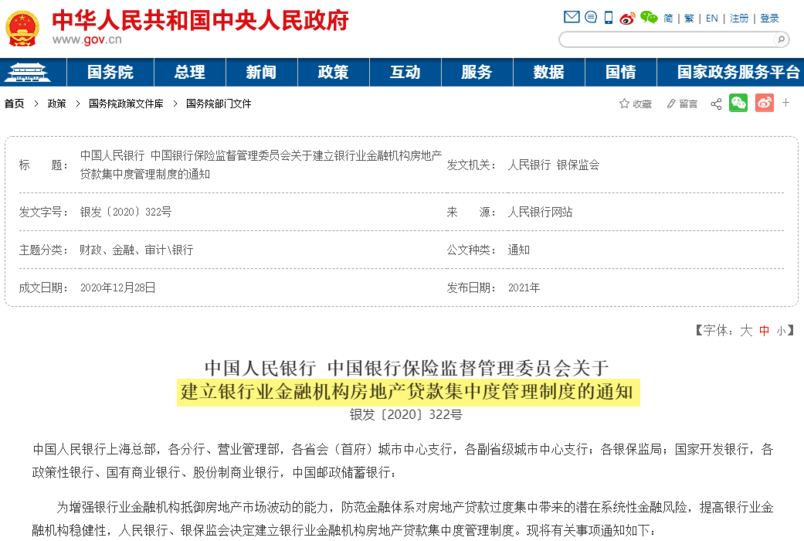Click the www.gov.cn site URL text
The image size is (804, 541).
pos(87,39)
